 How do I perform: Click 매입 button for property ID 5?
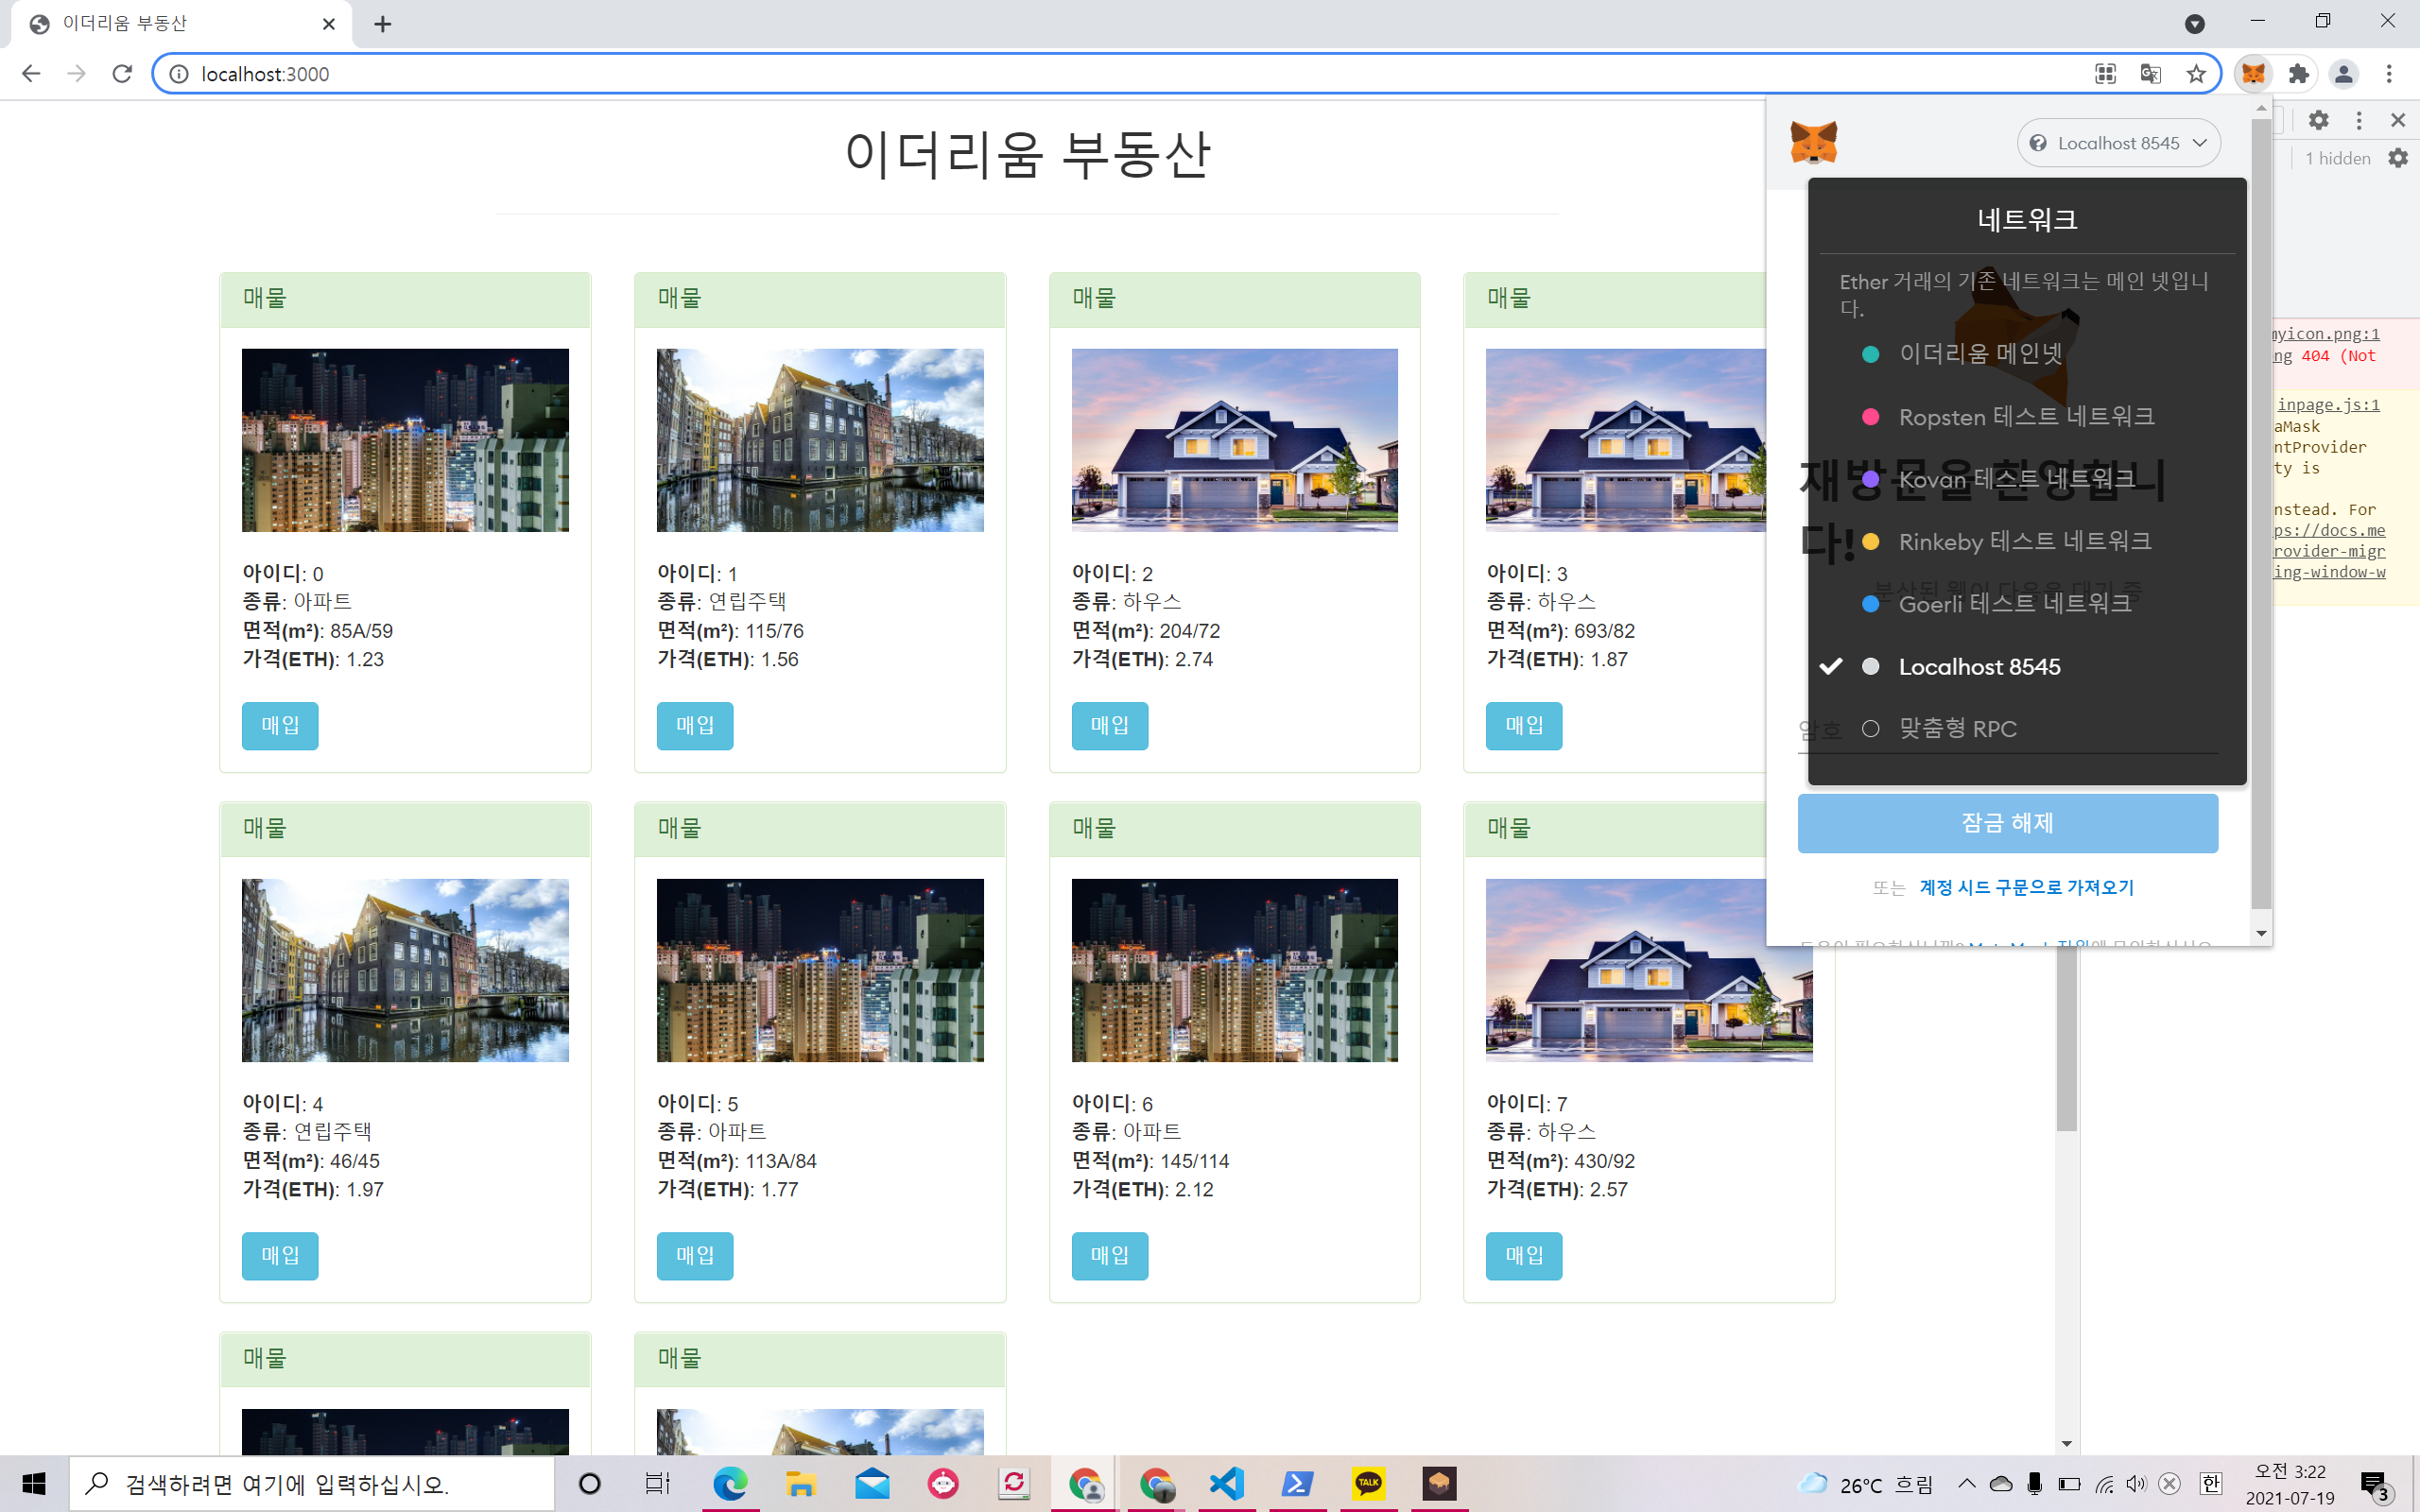pos(694,1256)
